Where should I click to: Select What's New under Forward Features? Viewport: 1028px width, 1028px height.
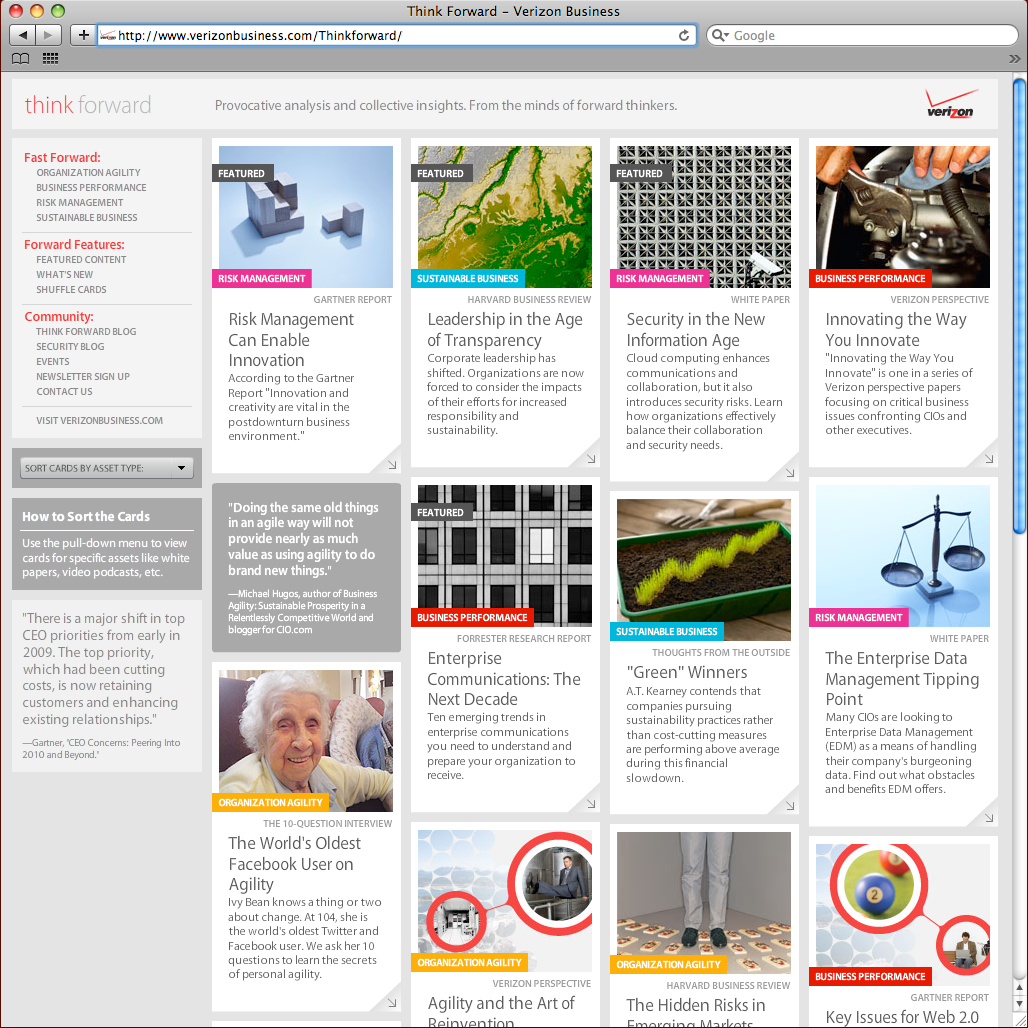point(64,275)
